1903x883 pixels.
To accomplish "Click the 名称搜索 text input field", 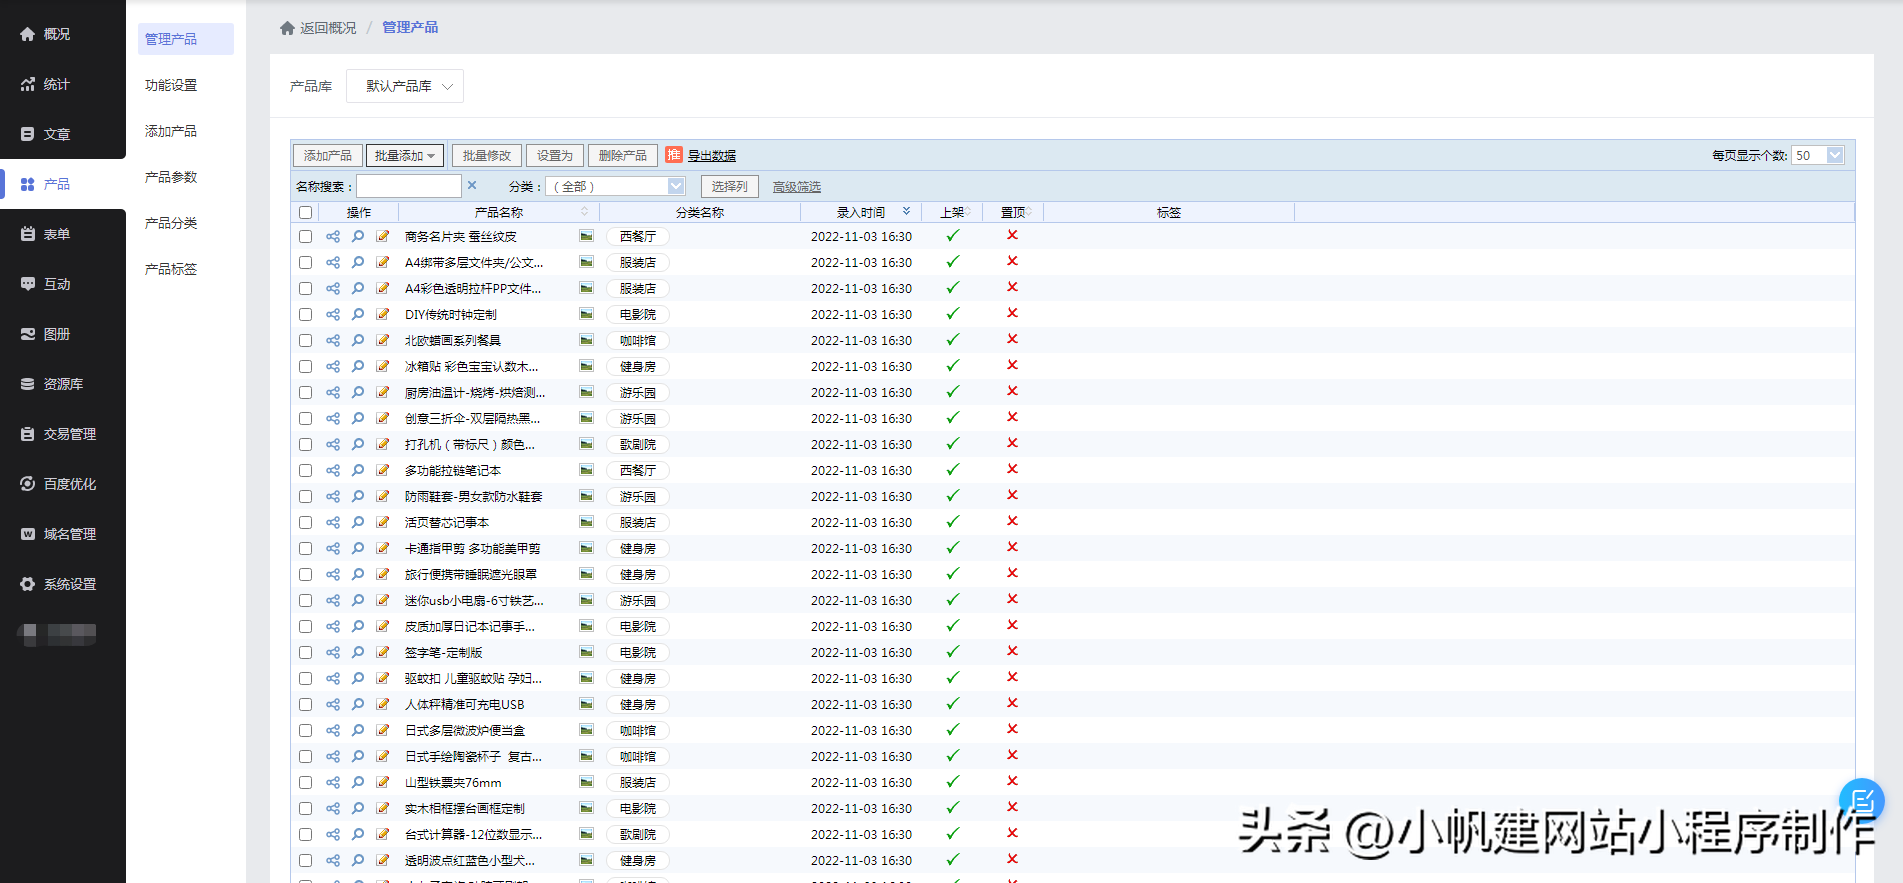I will (x=409, y=187).
